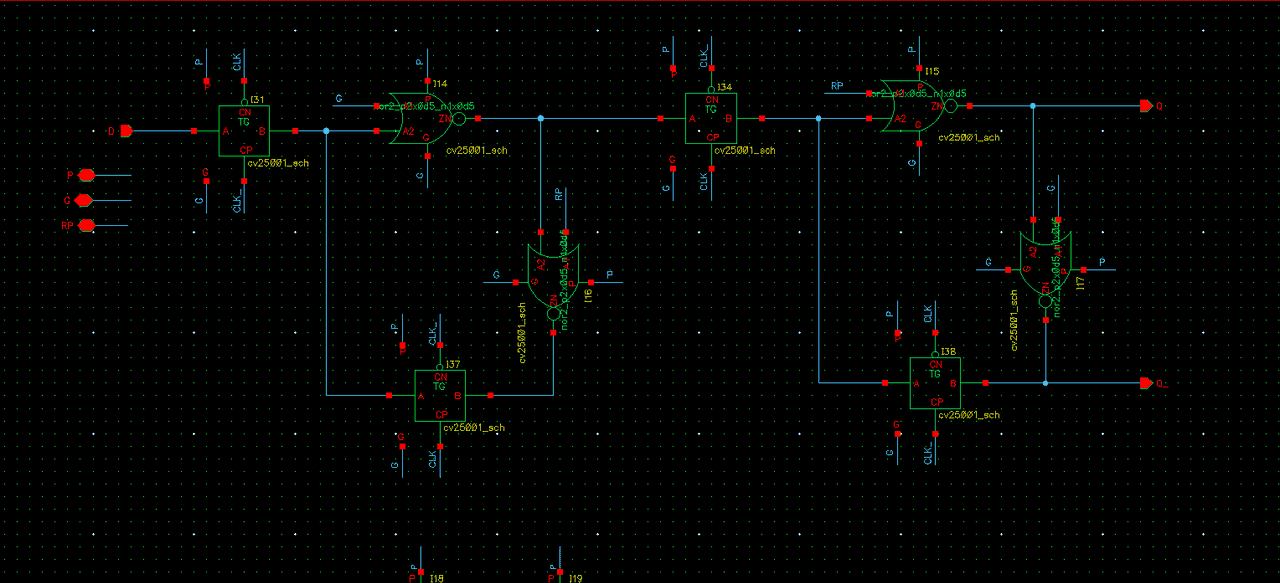Image resolution: width=1280 pixels, height=583 pixels.
Task: Select the cv25001_sch label under I37
Action: (x=474, y=428)
